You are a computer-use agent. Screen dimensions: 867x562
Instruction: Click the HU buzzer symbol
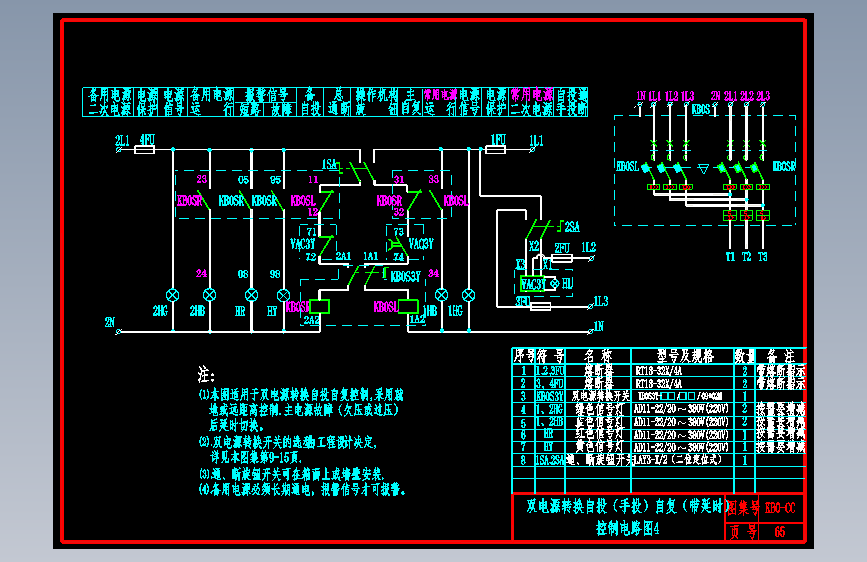(555, 284)
